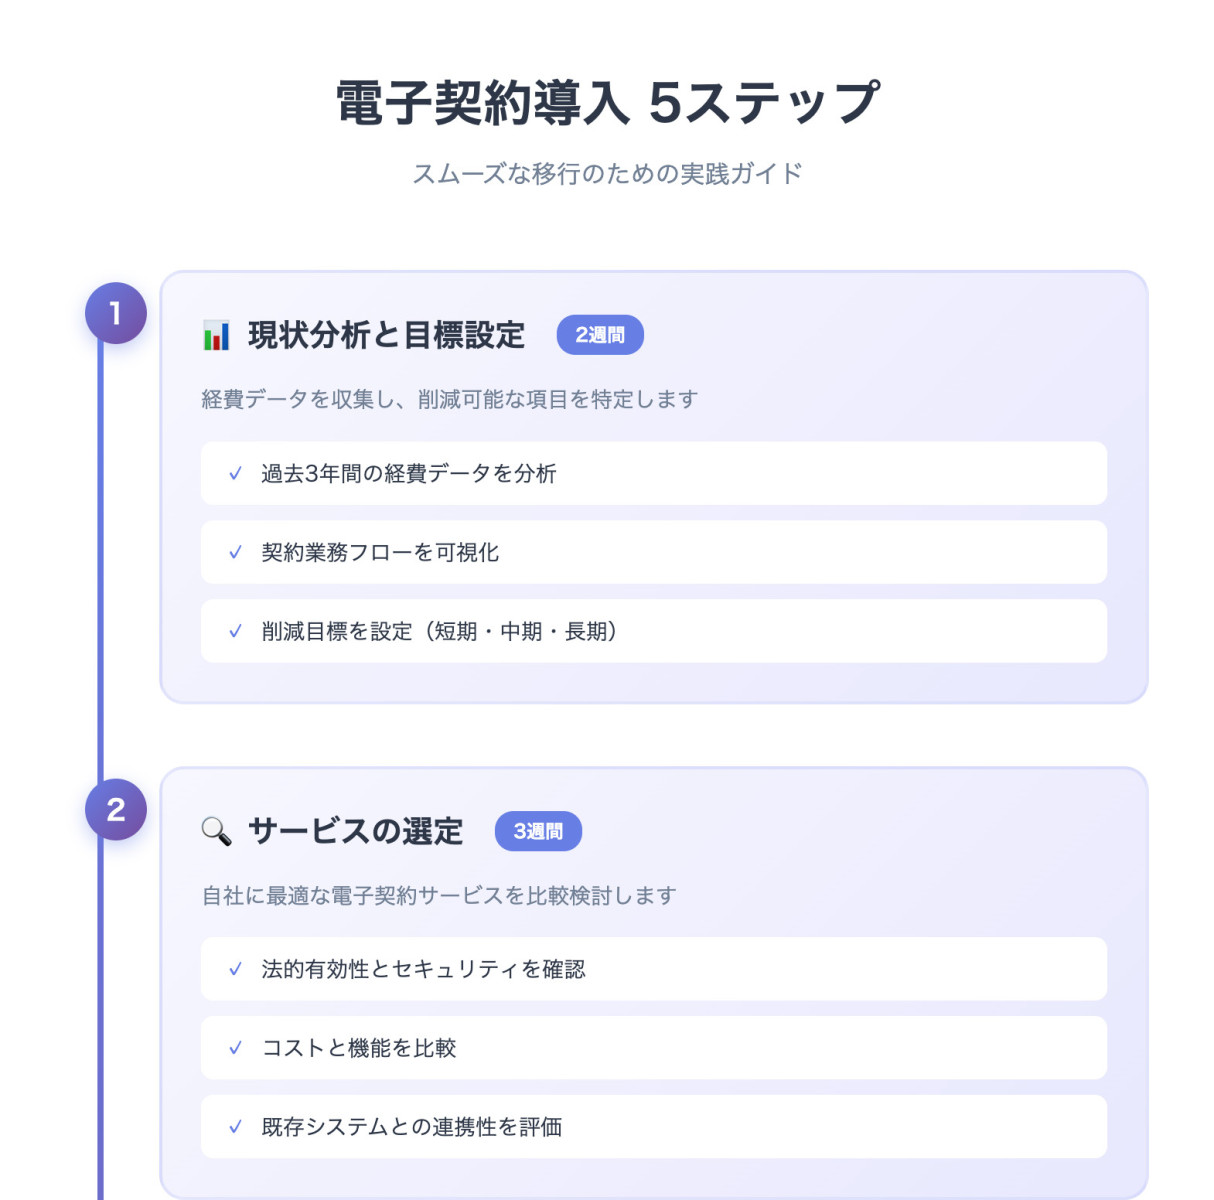Click checkmark beside 既存システムとの連携性を評価
This screenshot has width=1214, height=1200.
point(236,1127)
